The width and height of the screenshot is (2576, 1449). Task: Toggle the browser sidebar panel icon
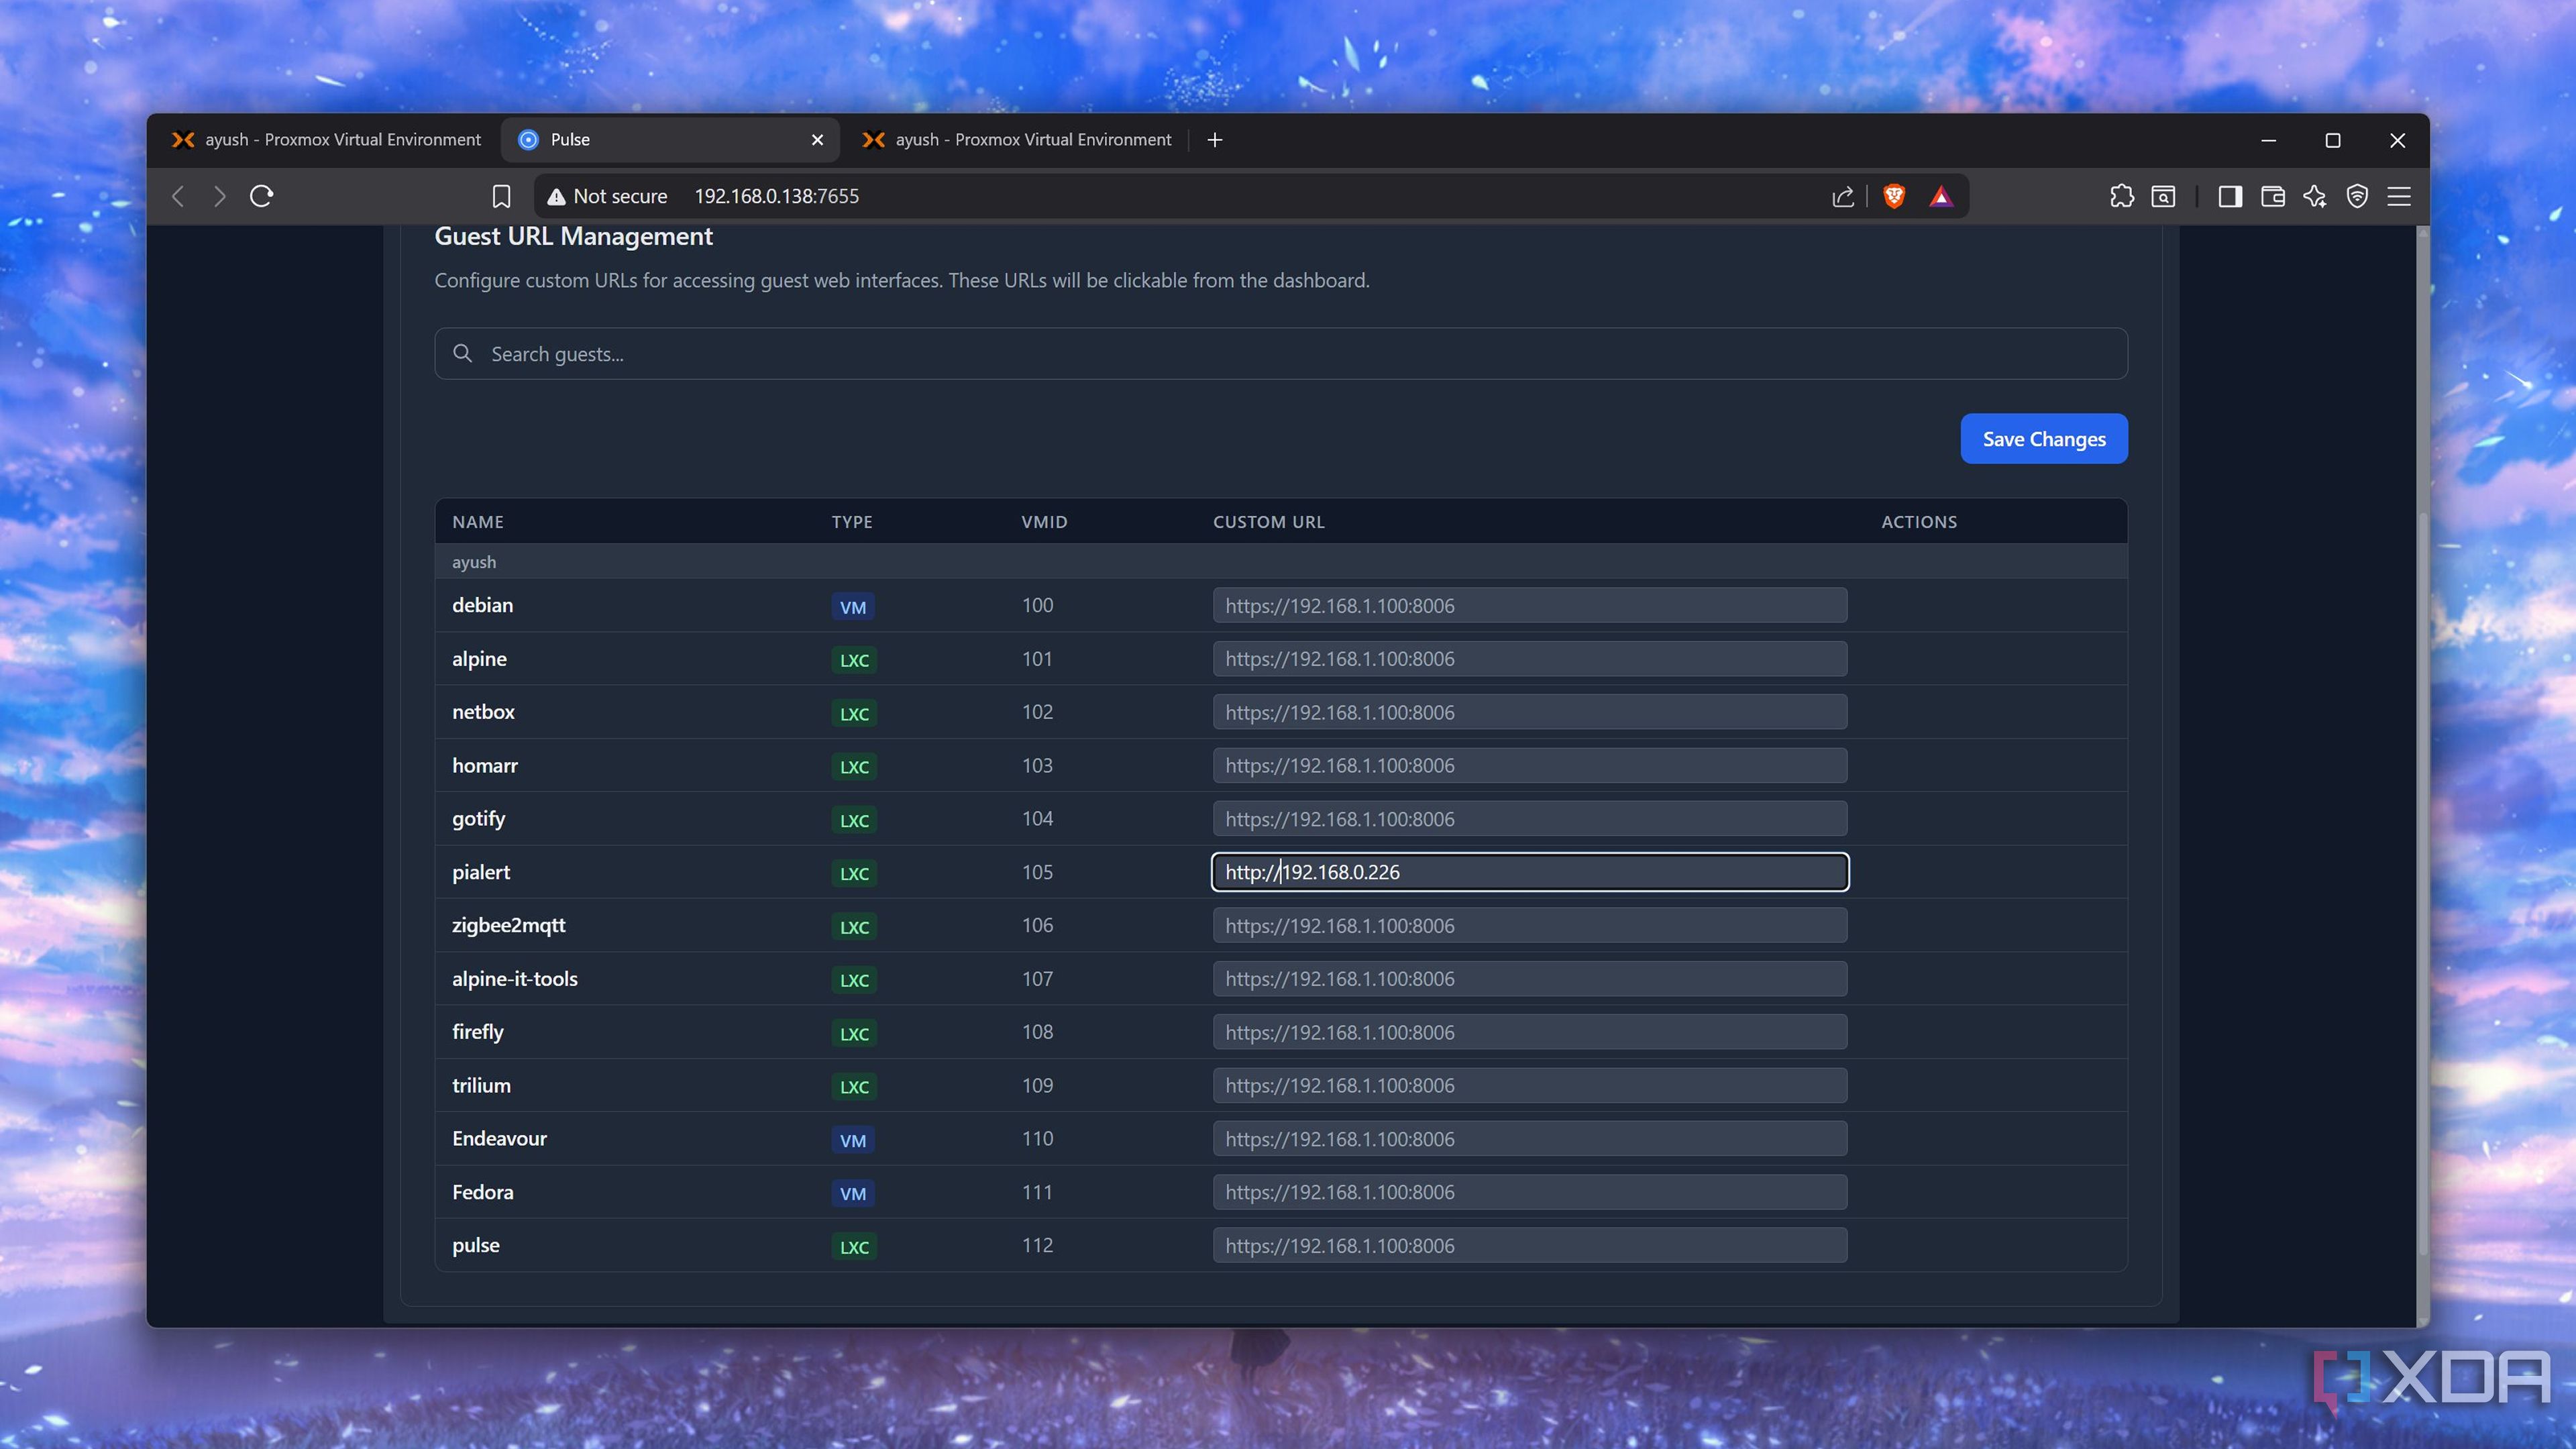click(x=2230, y=196)
